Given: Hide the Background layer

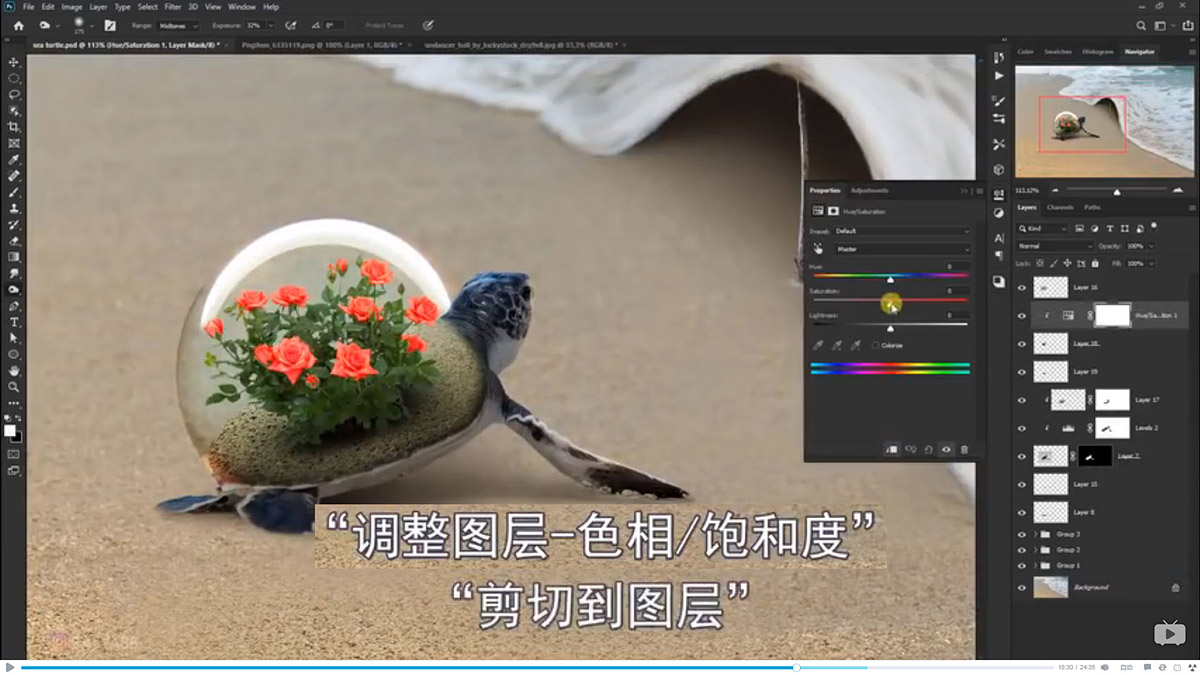Looking at the screenshot, I should [1022, 588].
